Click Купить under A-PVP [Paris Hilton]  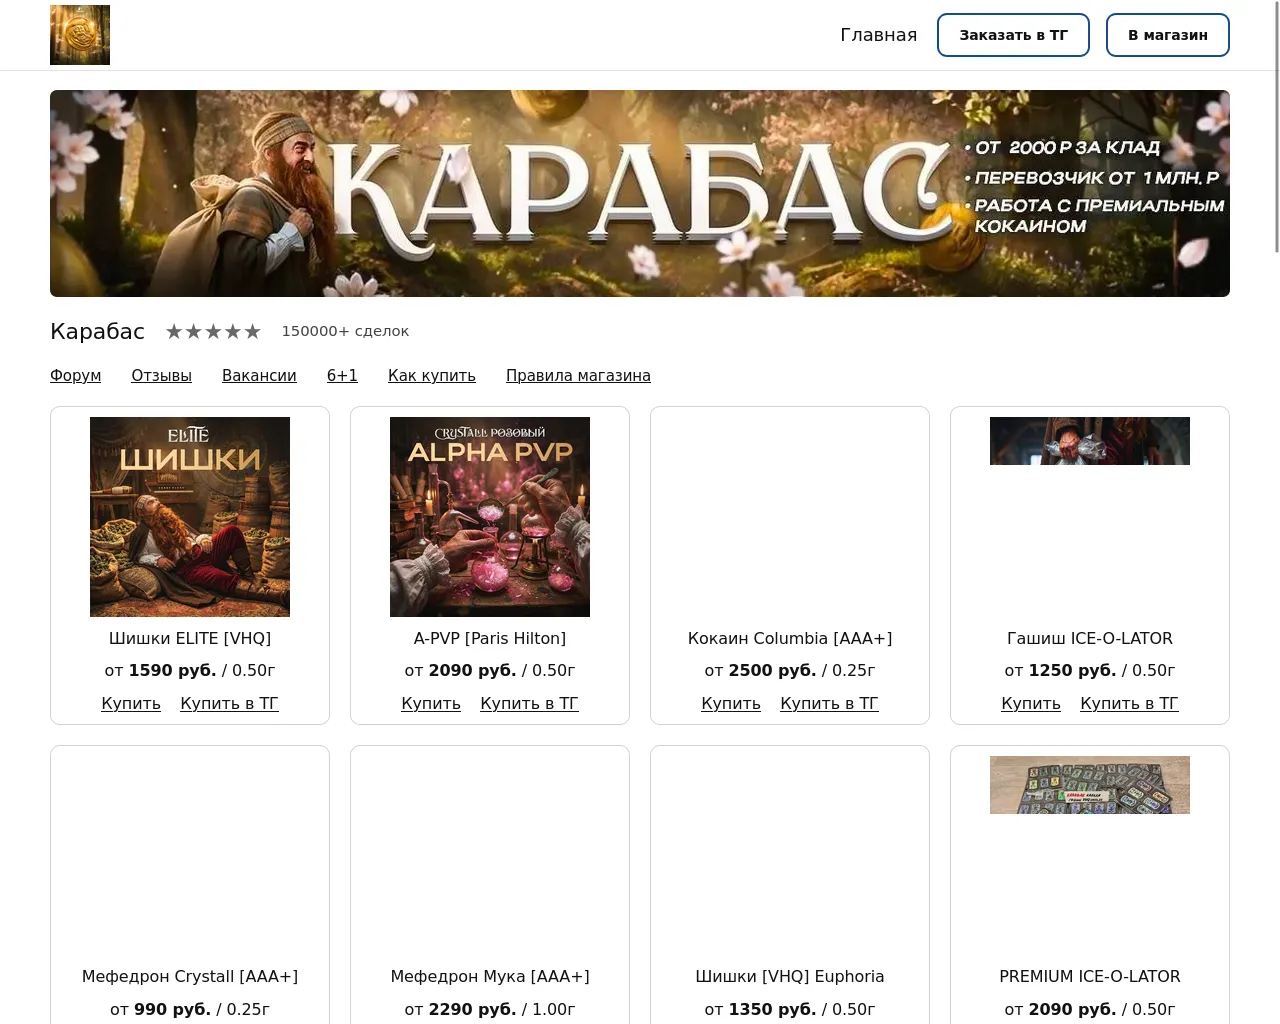[x=431, y=703]
